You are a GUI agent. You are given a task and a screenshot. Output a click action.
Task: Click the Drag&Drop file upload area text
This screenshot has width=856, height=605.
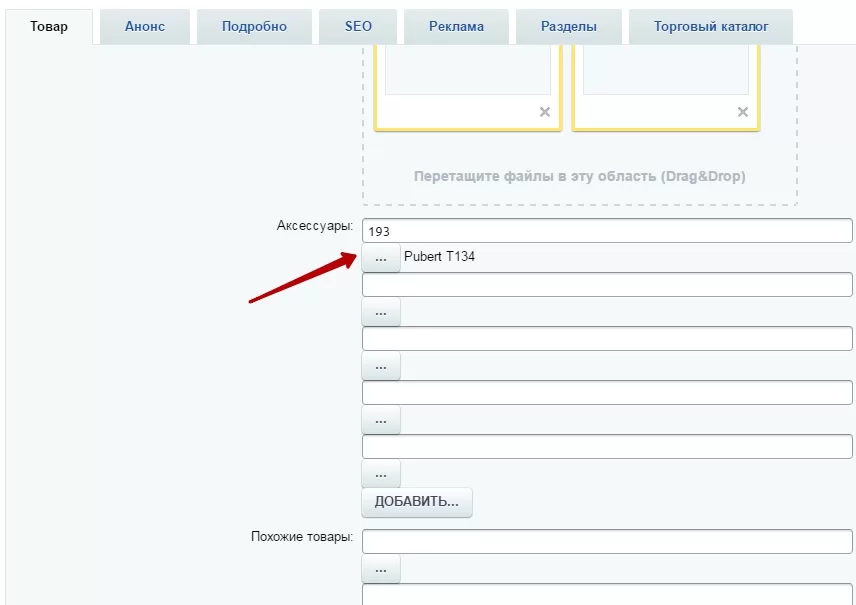coord(580,176)
